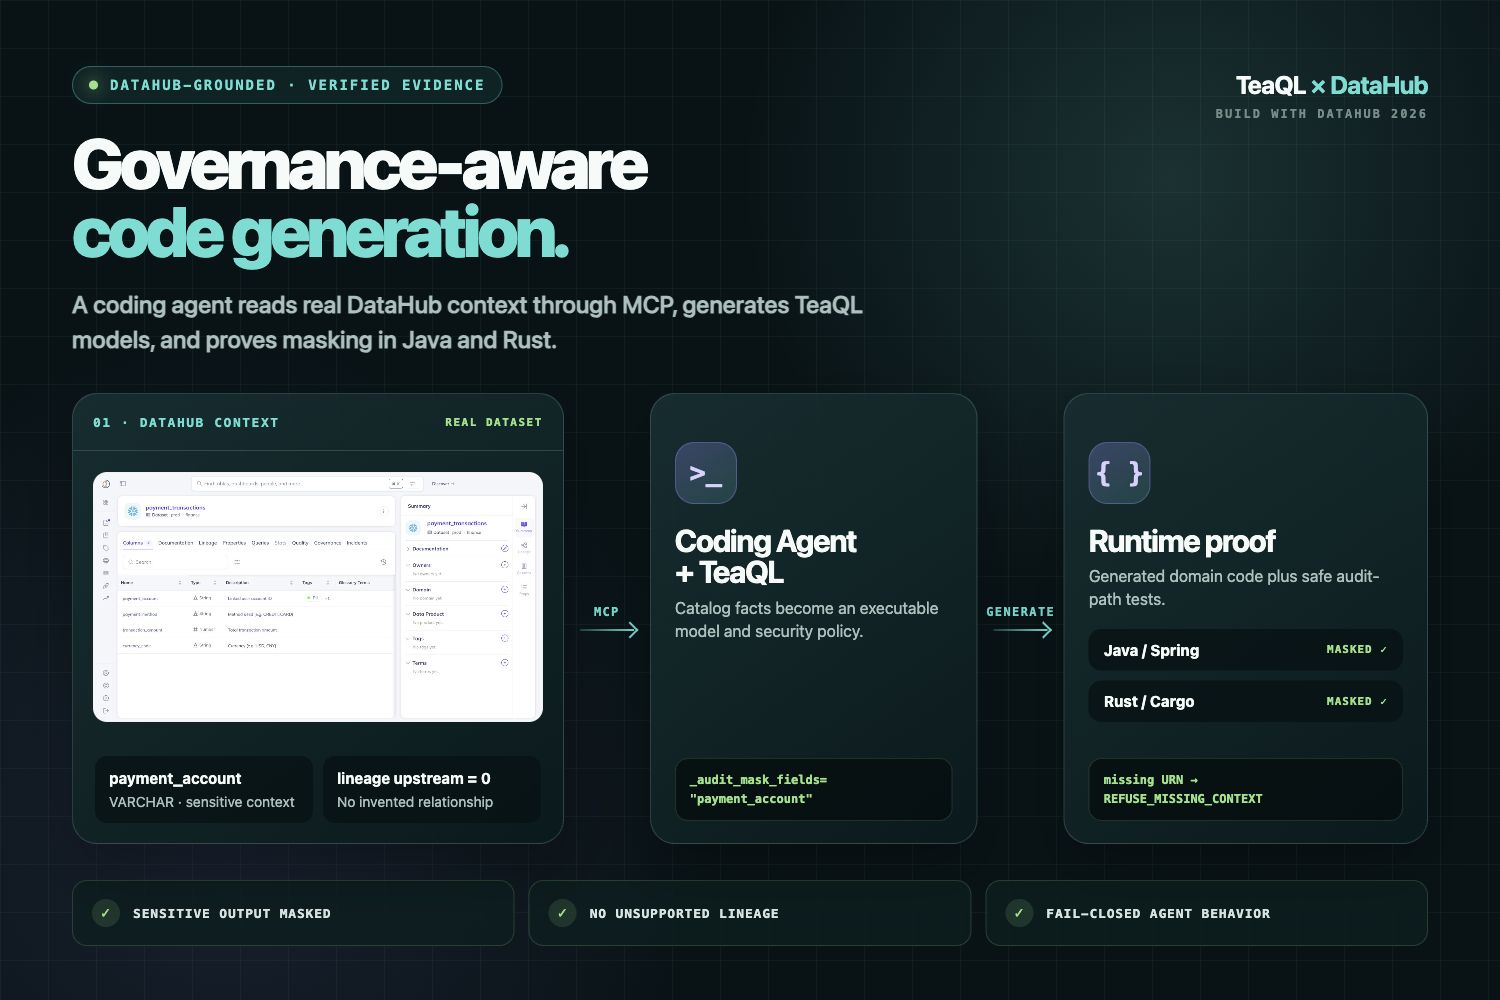
Task: Toggle the sidebar collapse icon beside the DataHub logo
Action: click(123, 484)
